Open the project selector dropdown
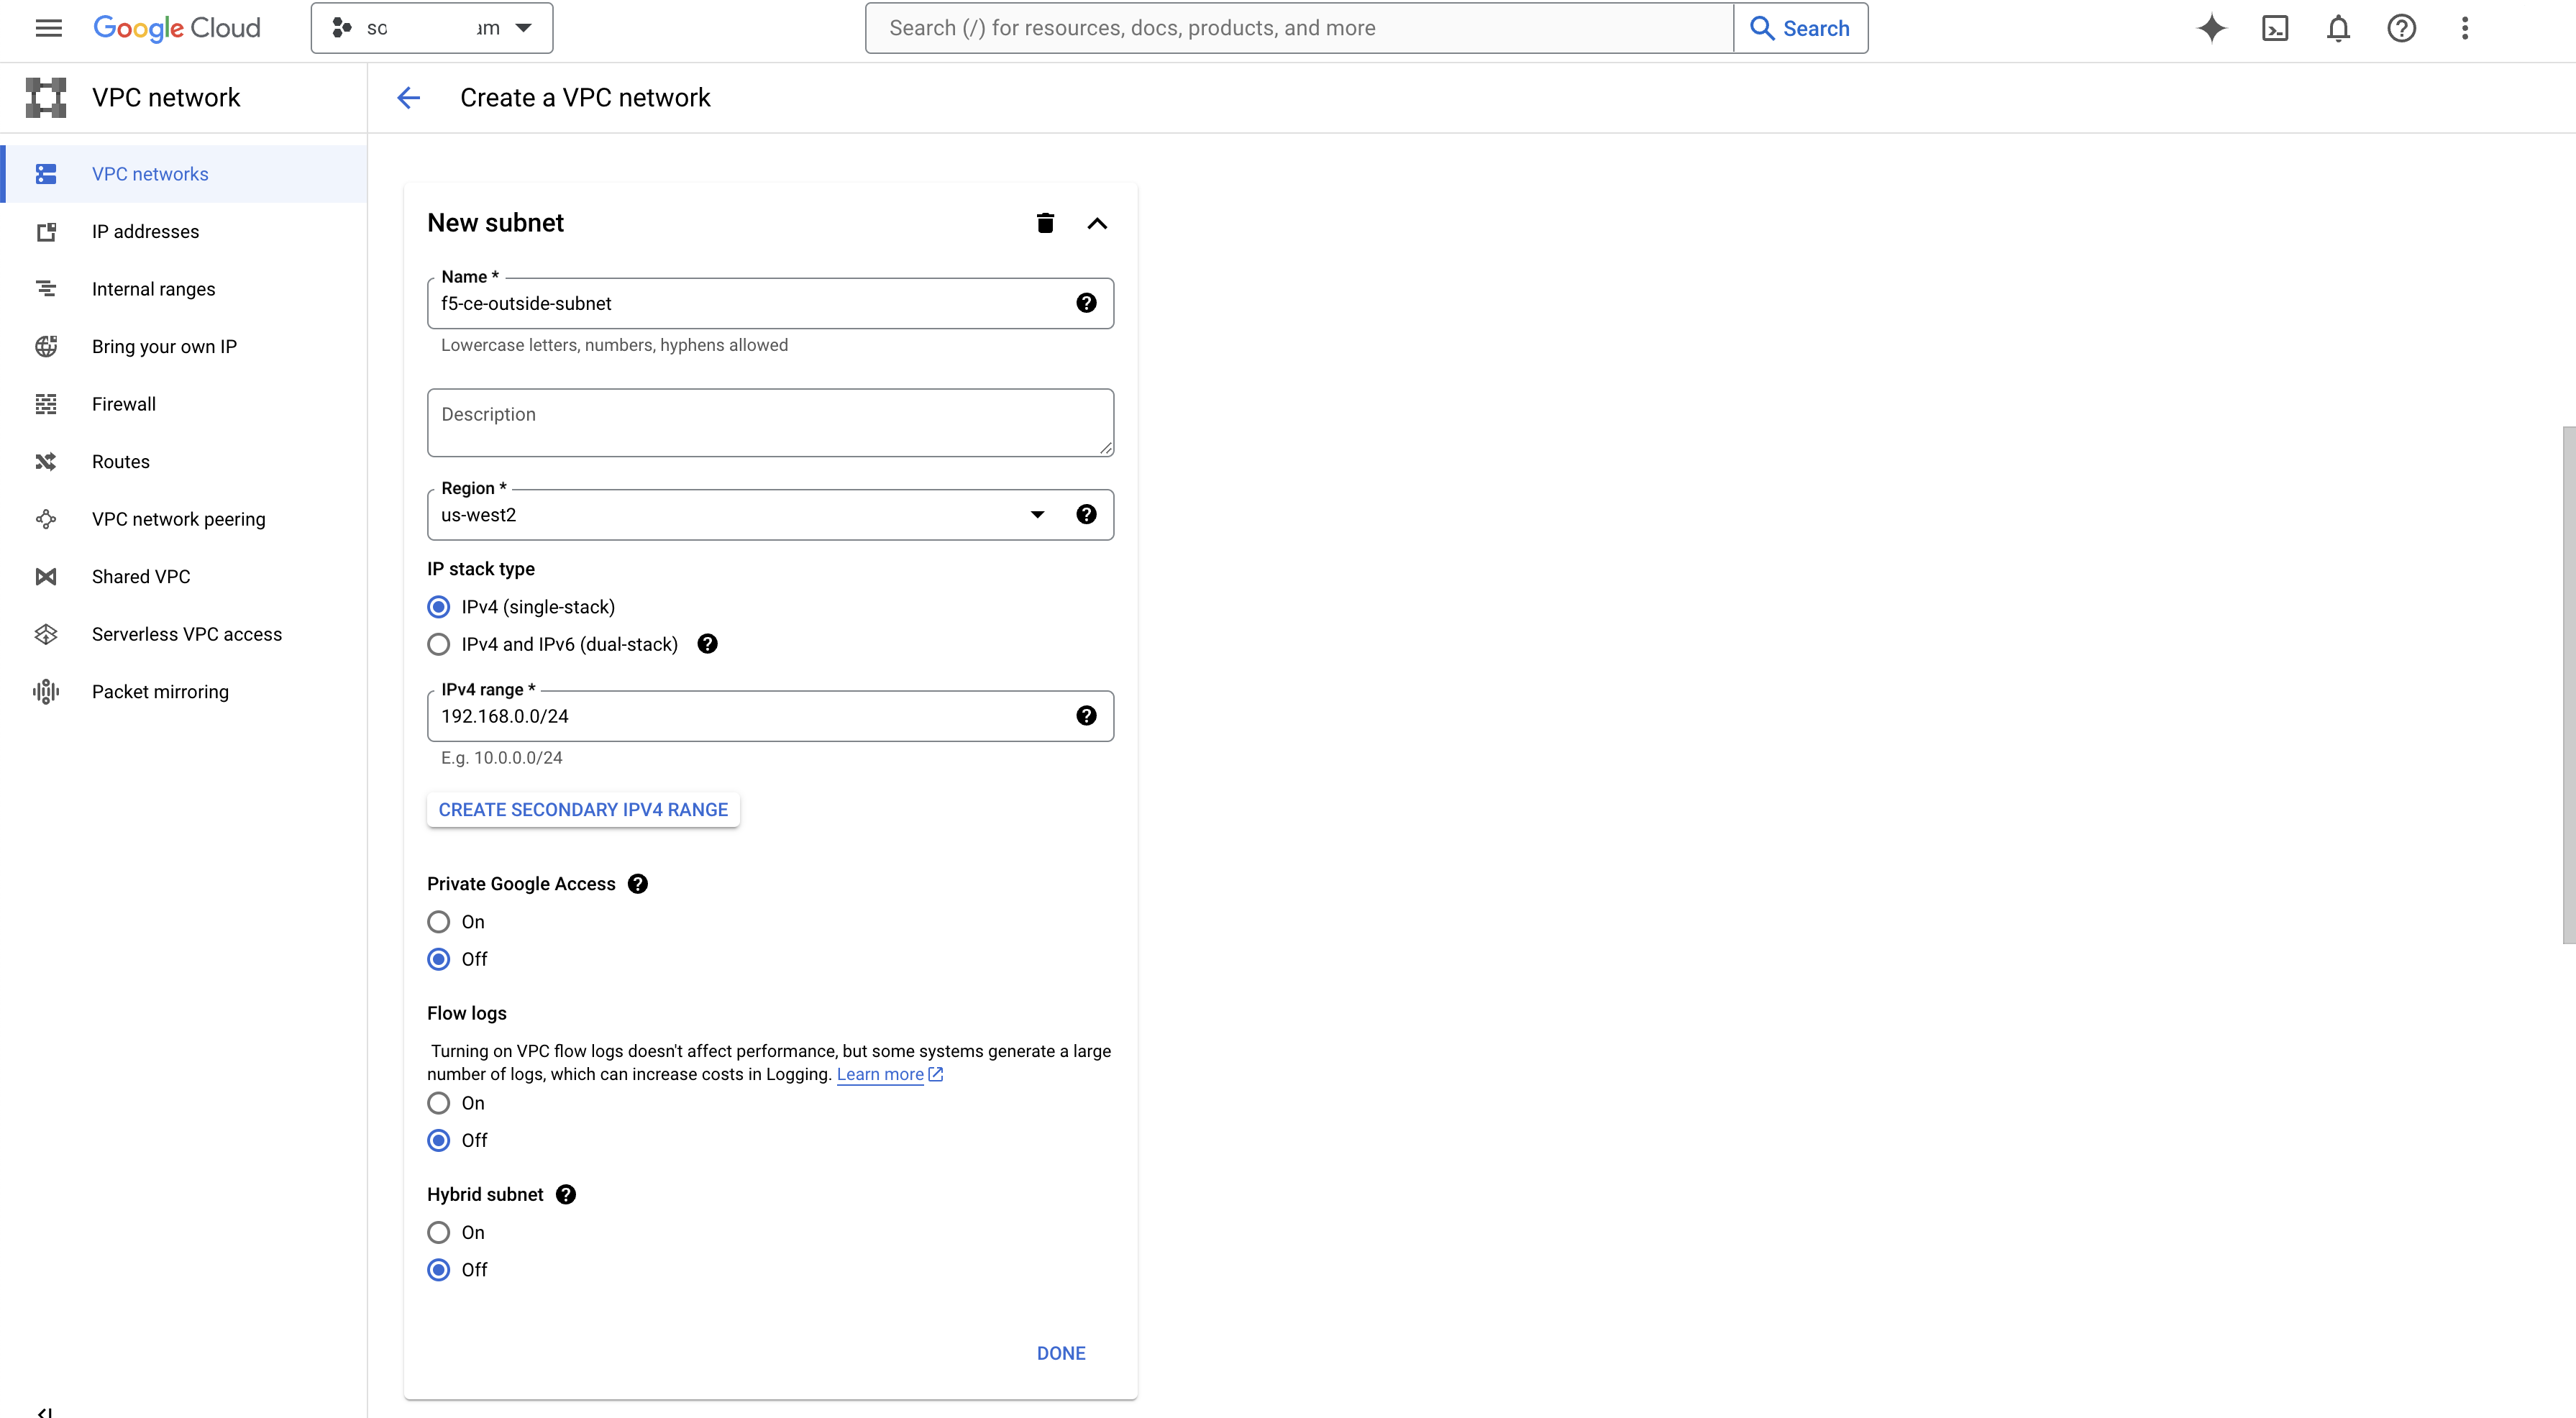This screenshot has width=2576, height=1418. 432,28
